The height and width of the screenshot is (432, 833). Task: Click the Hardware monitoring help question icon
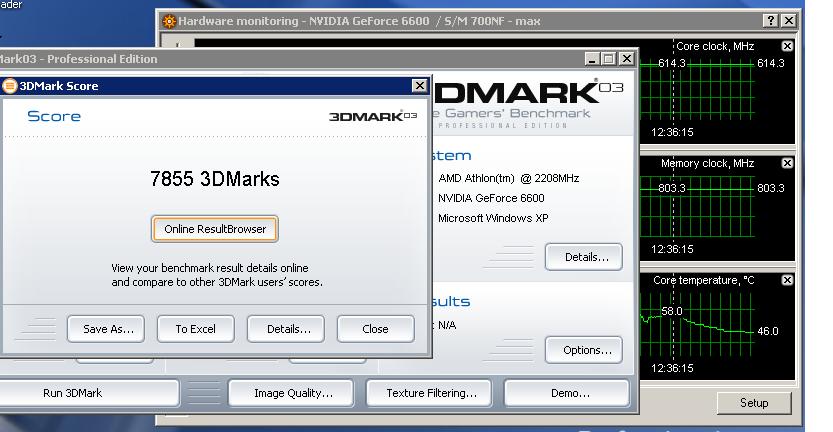pos(770,21)
